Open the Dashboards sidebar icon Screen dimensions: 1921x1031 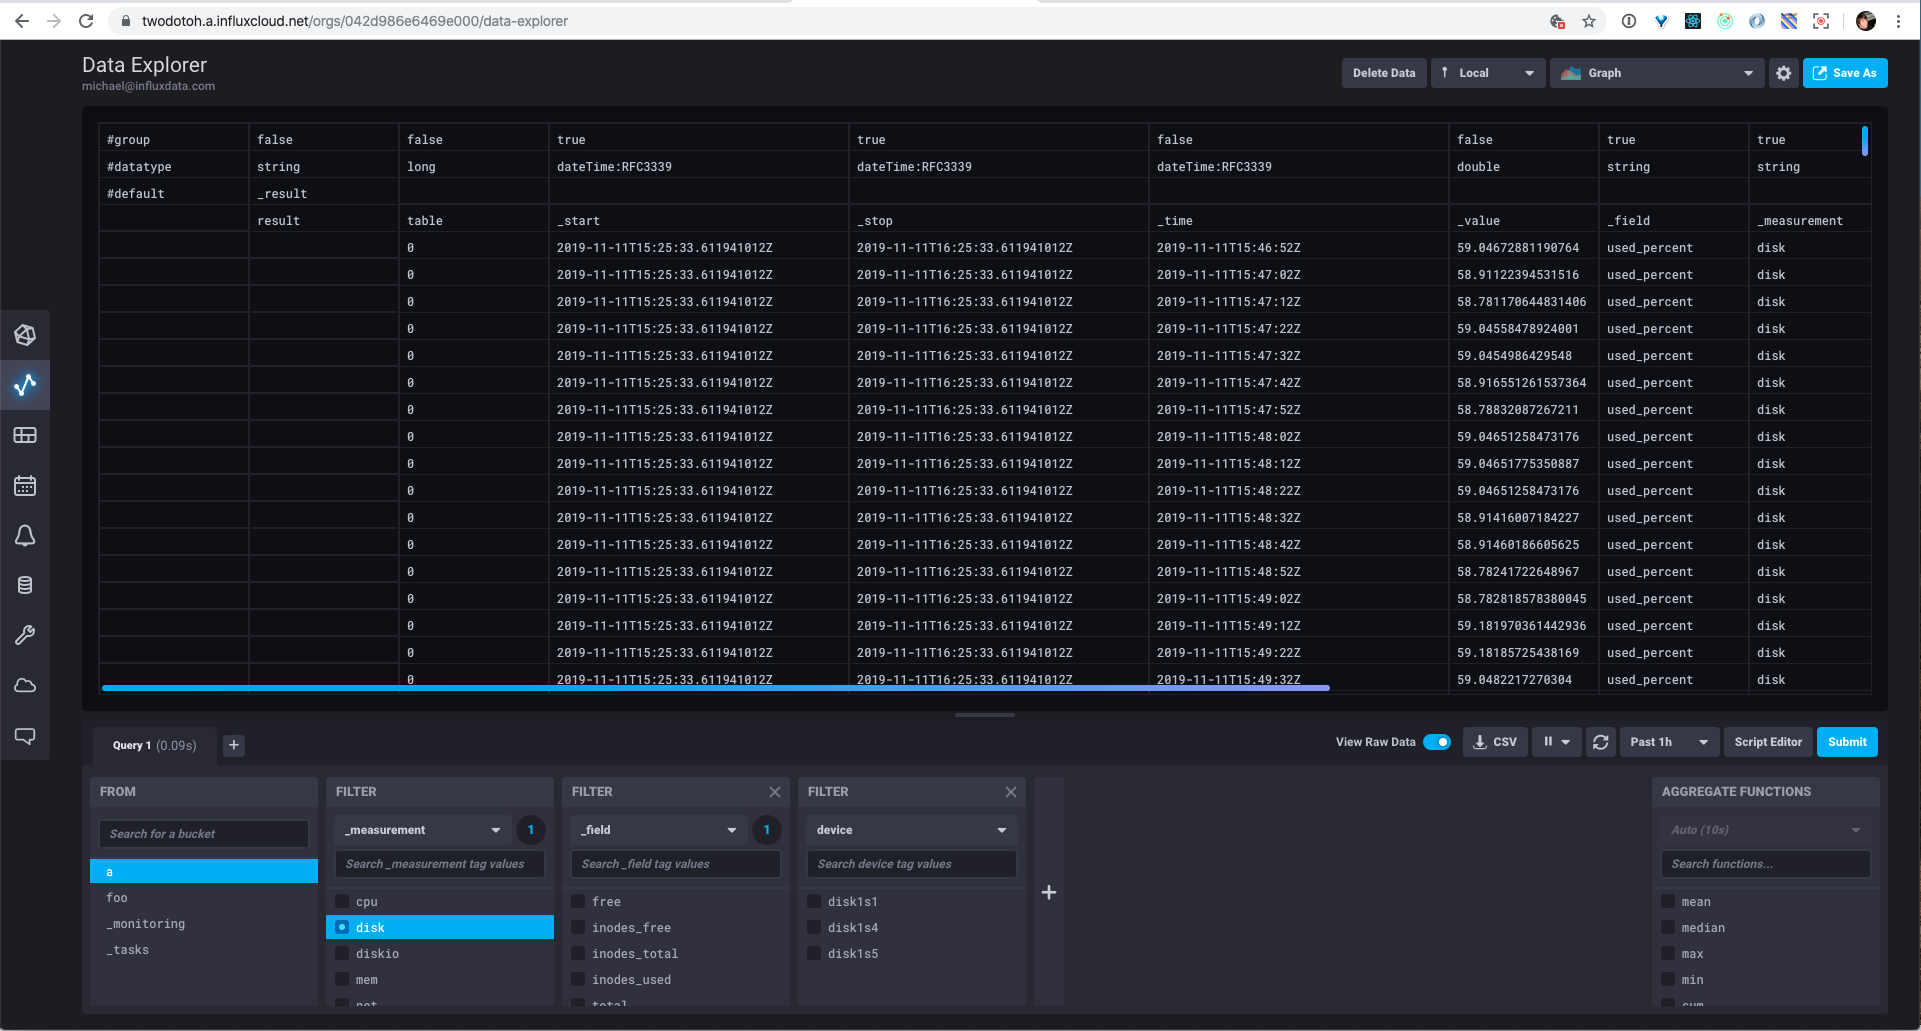(25, 435)
